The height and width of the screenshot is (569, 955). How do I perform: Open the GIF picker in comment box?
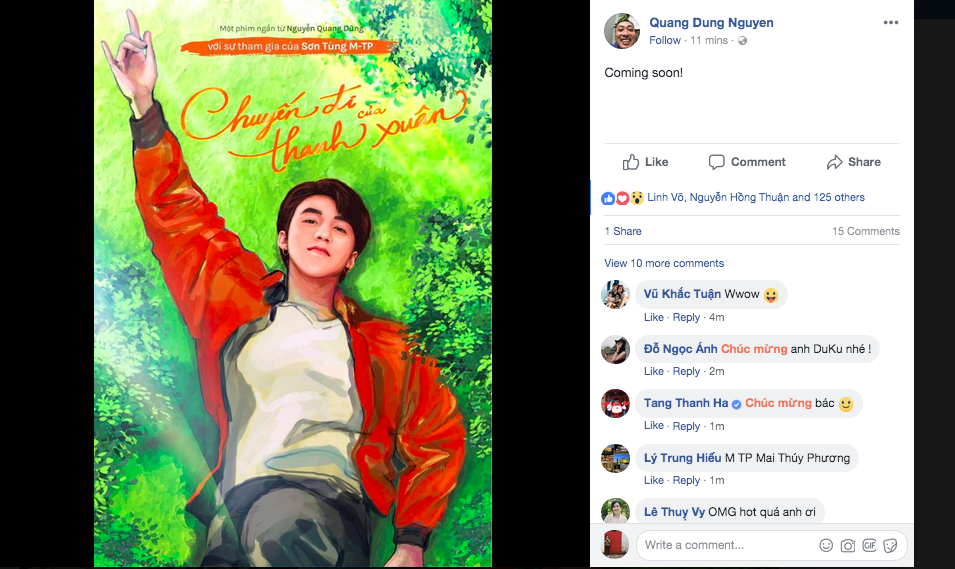(869, 545)
